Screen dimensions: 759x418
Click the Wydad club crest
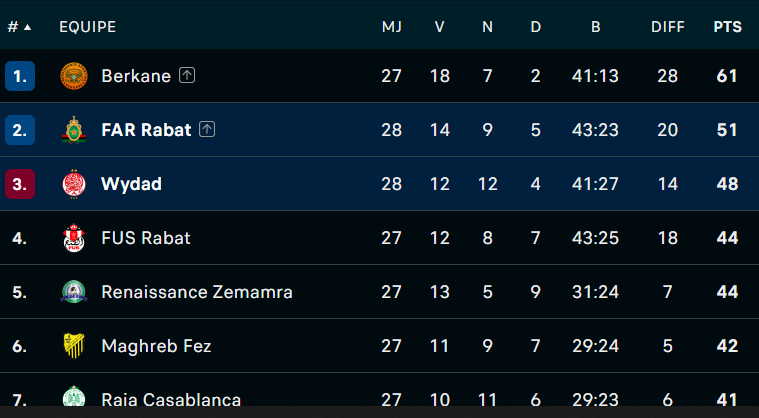[x=74, y=184]
